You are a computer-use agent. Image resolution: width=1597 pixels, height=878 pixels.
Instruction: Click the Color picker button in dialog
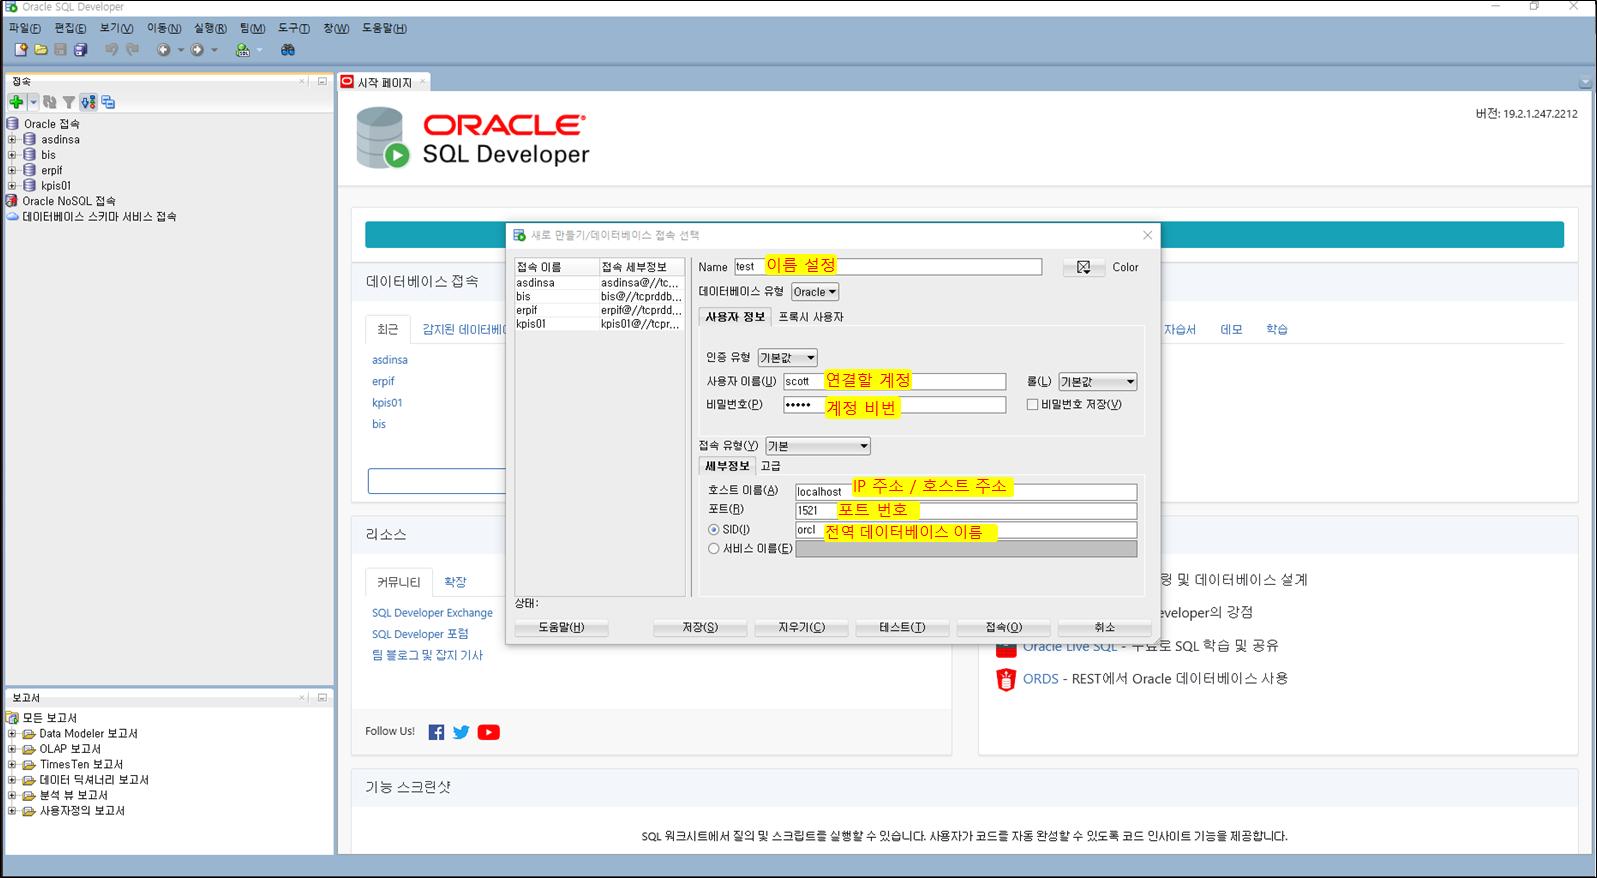tap(1083, 267)
